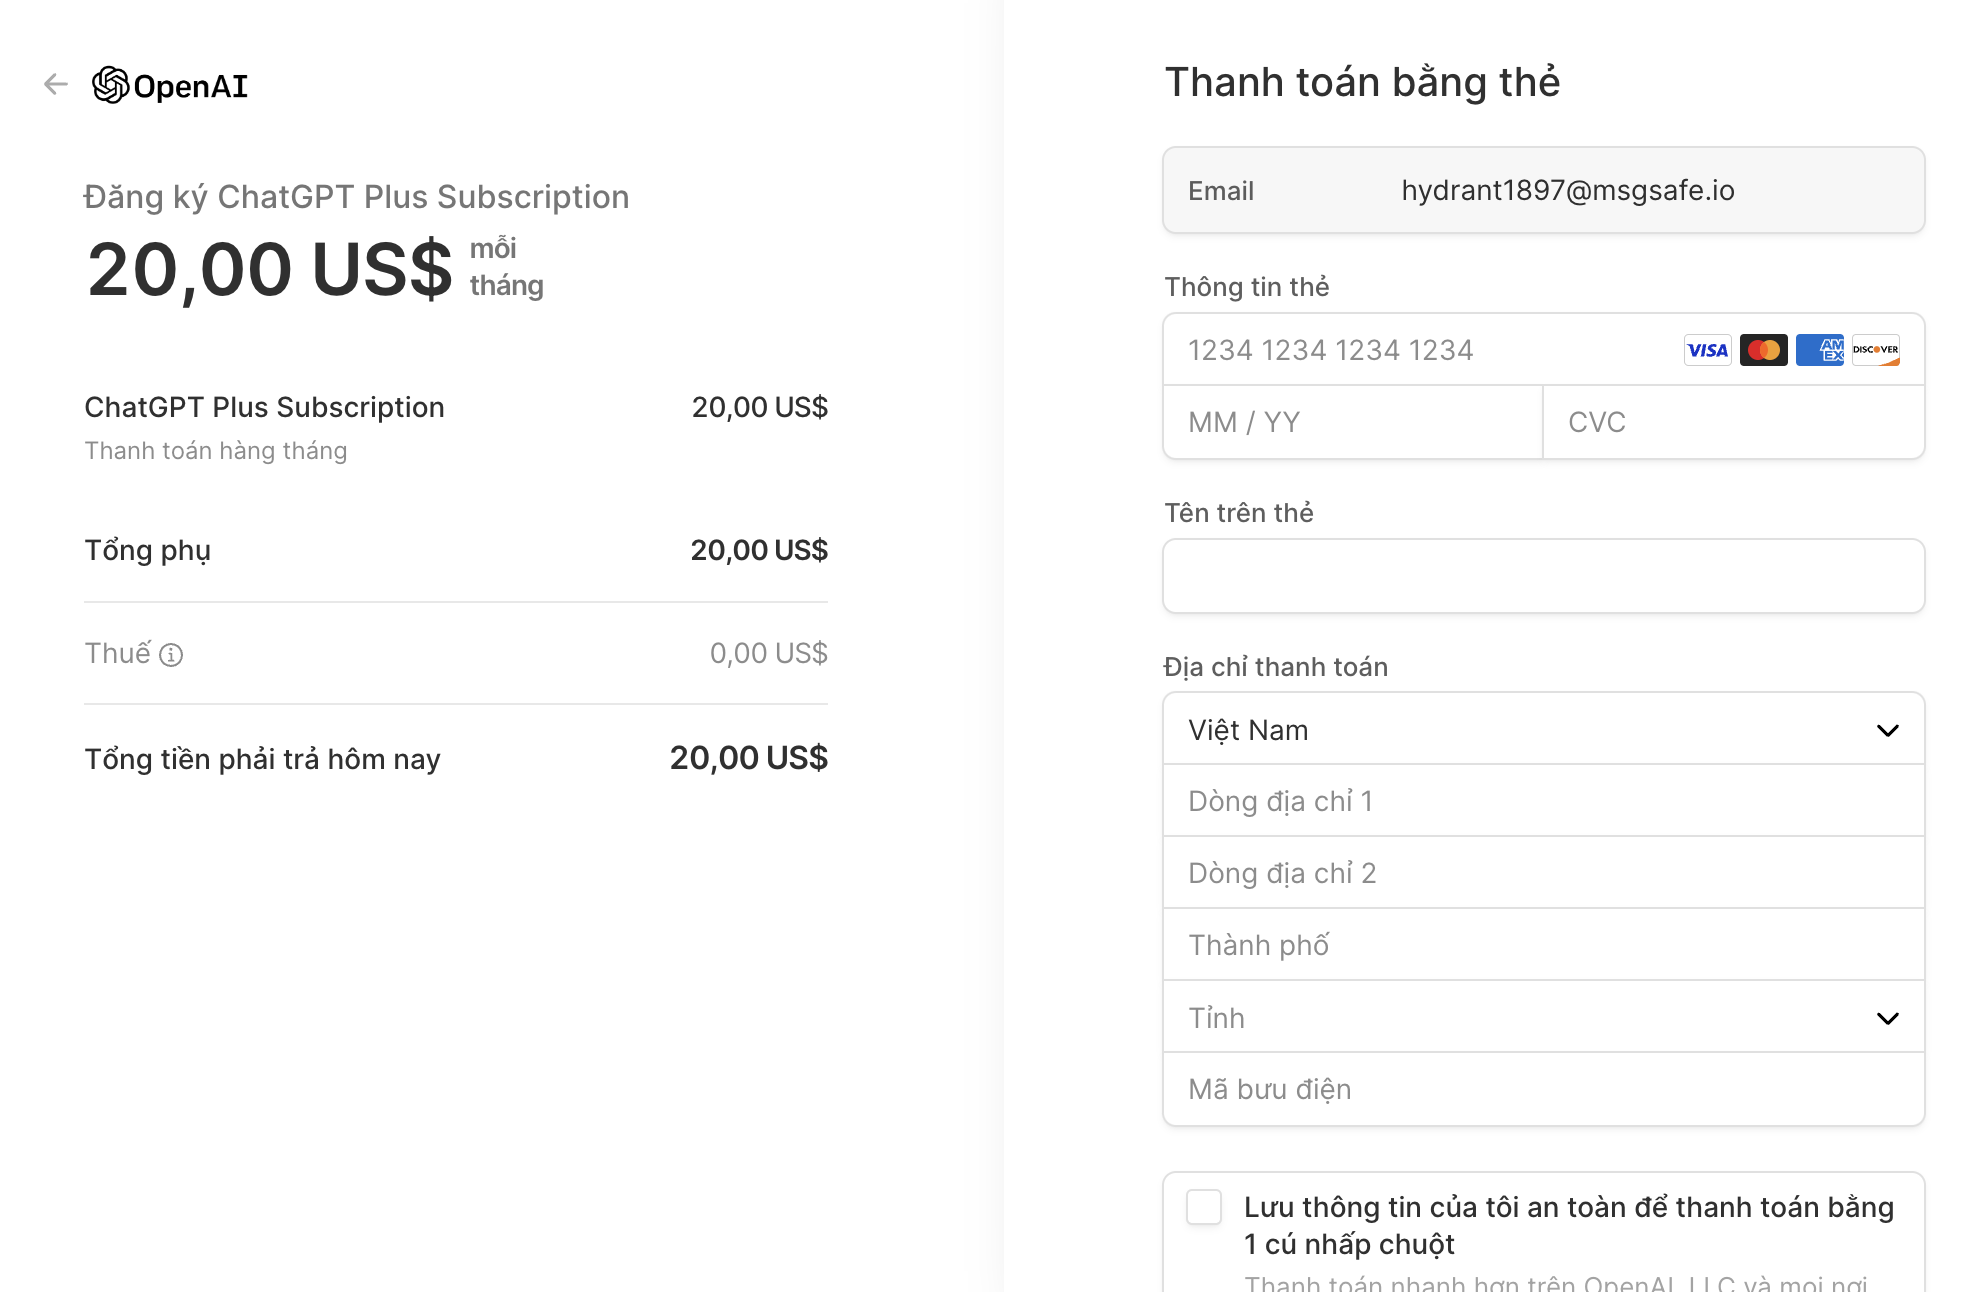Click the chevron on the Tỉnh dropdown
The image size is (1986, 1292).
click(x=1887, y=1018)
